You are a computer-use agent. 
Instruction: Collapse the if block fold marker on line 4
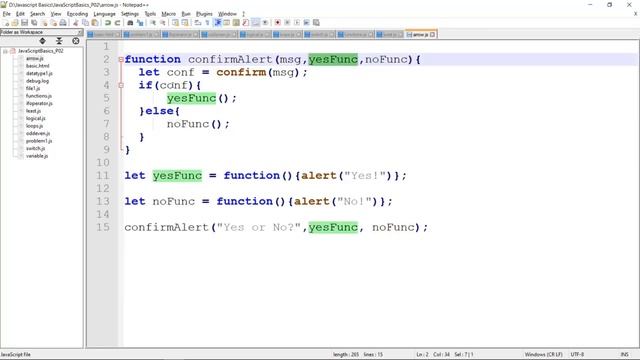pyautogui.click(x=121, y=85)
